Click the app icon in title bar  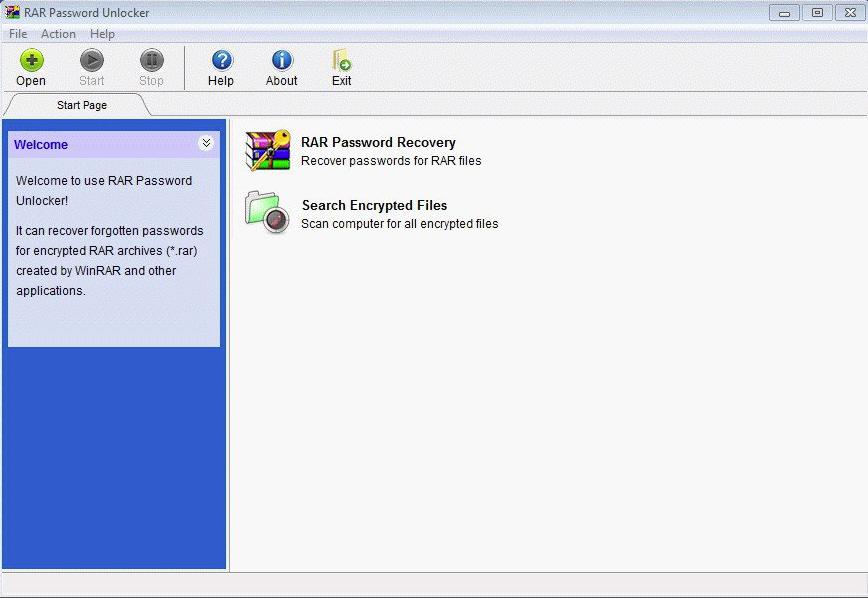[13, 13]
